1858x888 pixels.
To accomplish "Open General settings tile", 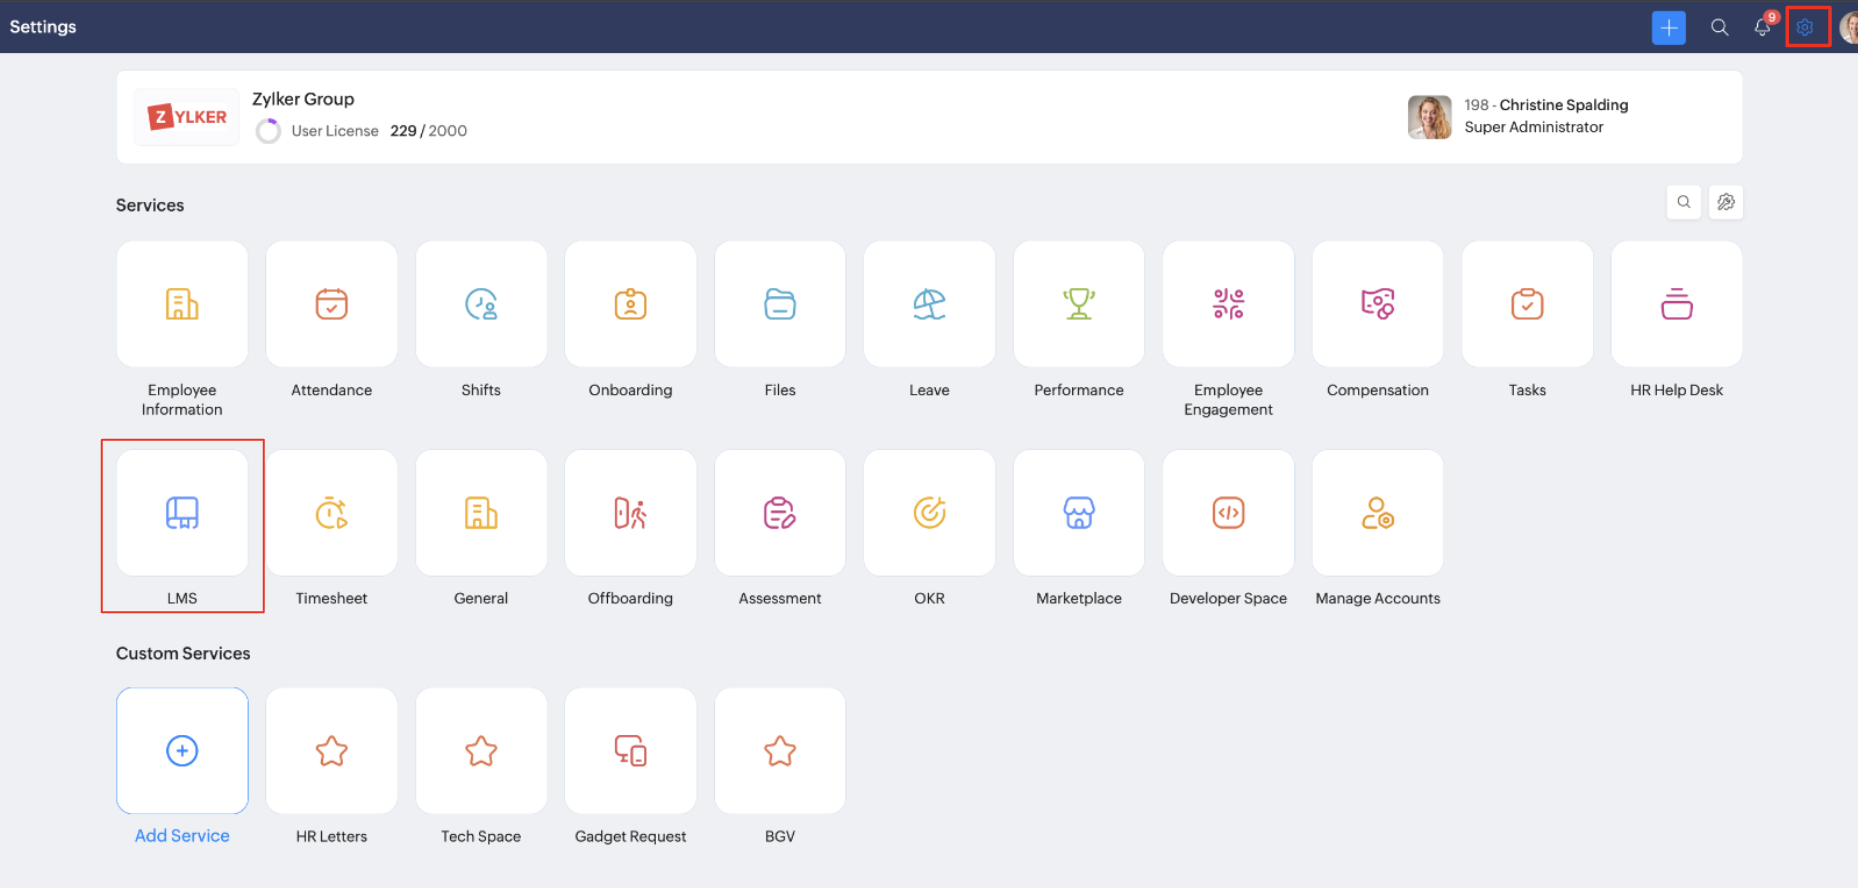I will [x=481, y=513].
